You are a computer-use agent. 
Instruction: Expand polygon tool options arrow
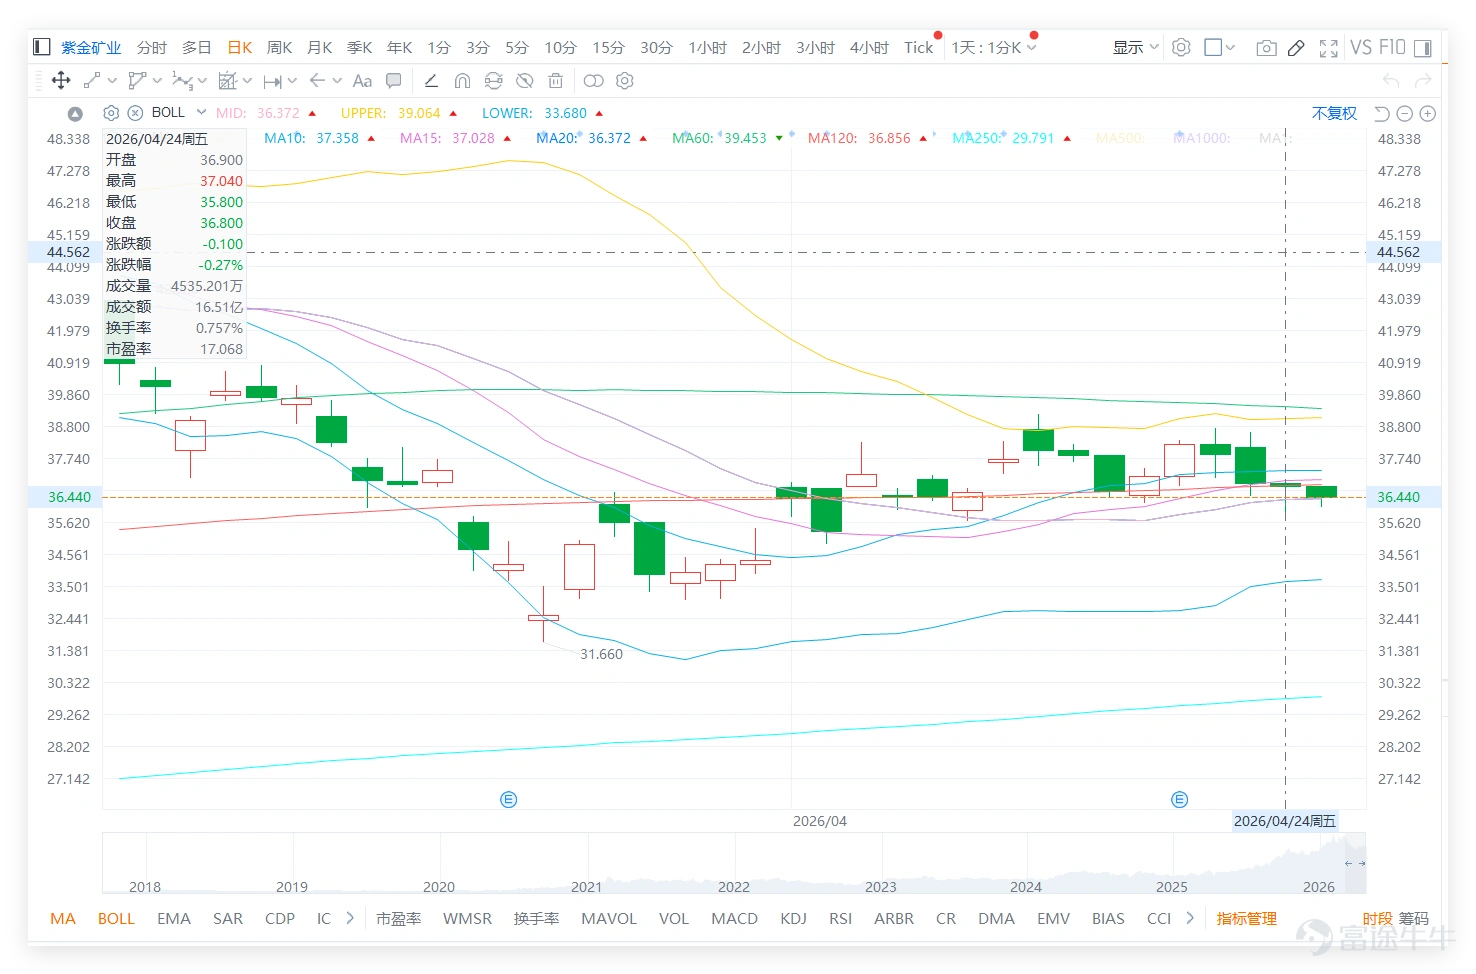(x=157, y=81)
